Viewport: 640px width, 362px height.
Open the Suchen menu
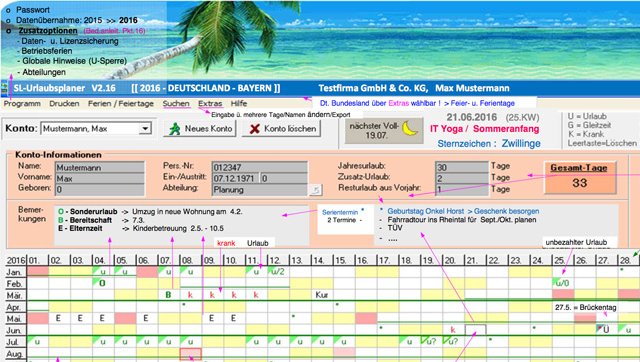(176, 104)
